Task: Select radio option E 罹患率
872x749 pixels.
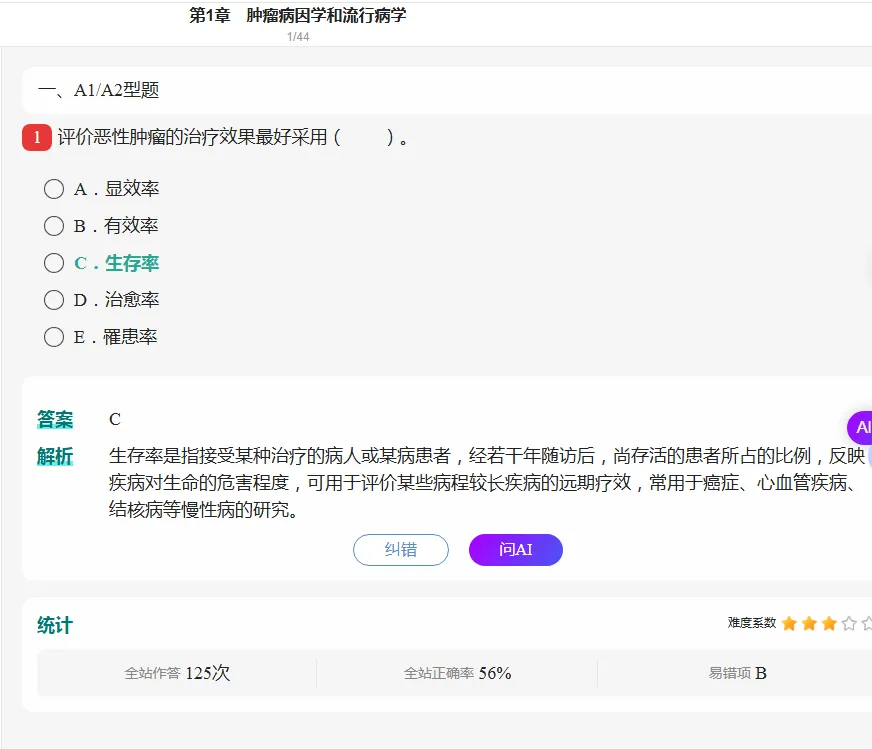Action: (x=54, y=337)
